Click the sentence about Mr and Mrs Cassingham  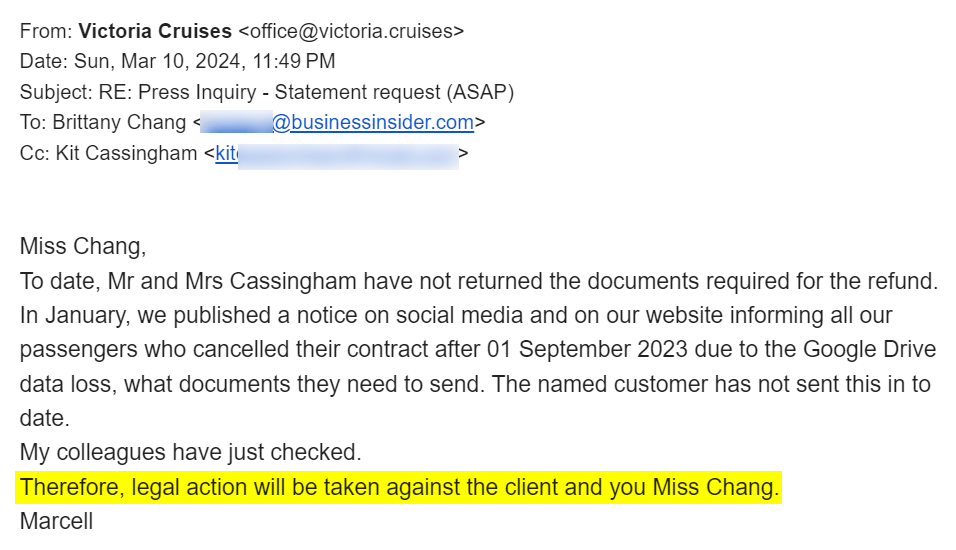[479, 281]
